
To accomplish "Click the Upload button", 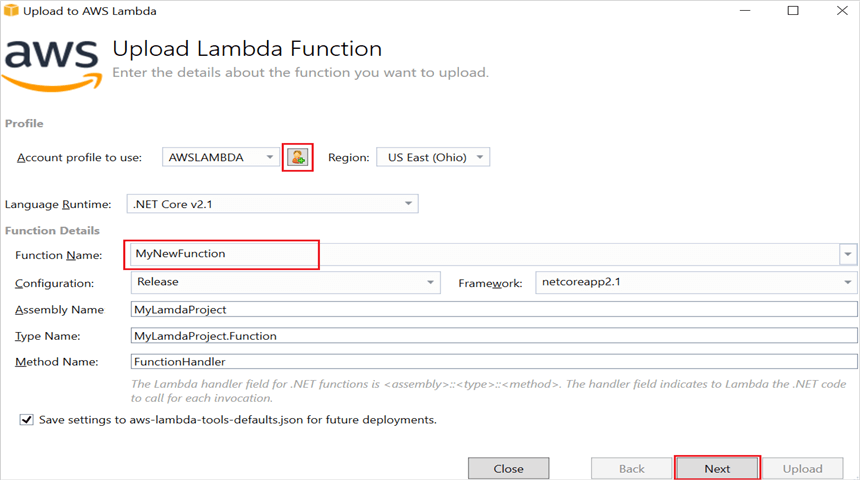I will click(x=802, y=468).
